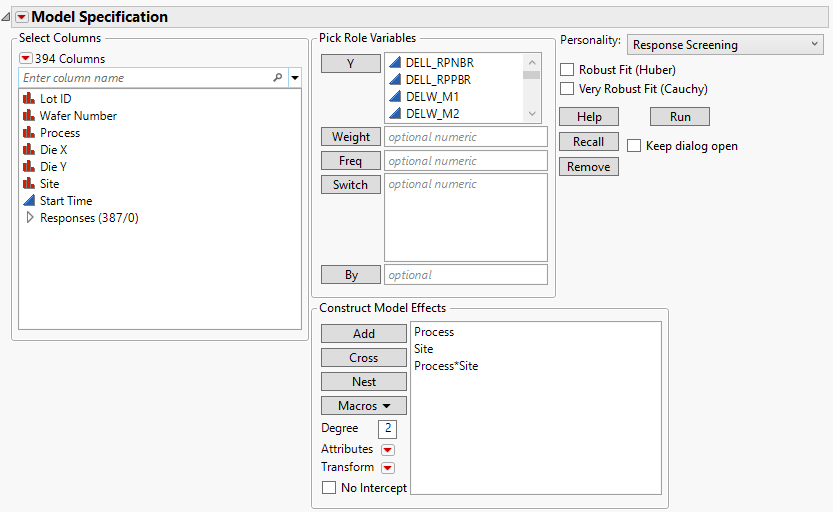Click the Start Time continuous icon
The image size is (833, 512).
29,200
